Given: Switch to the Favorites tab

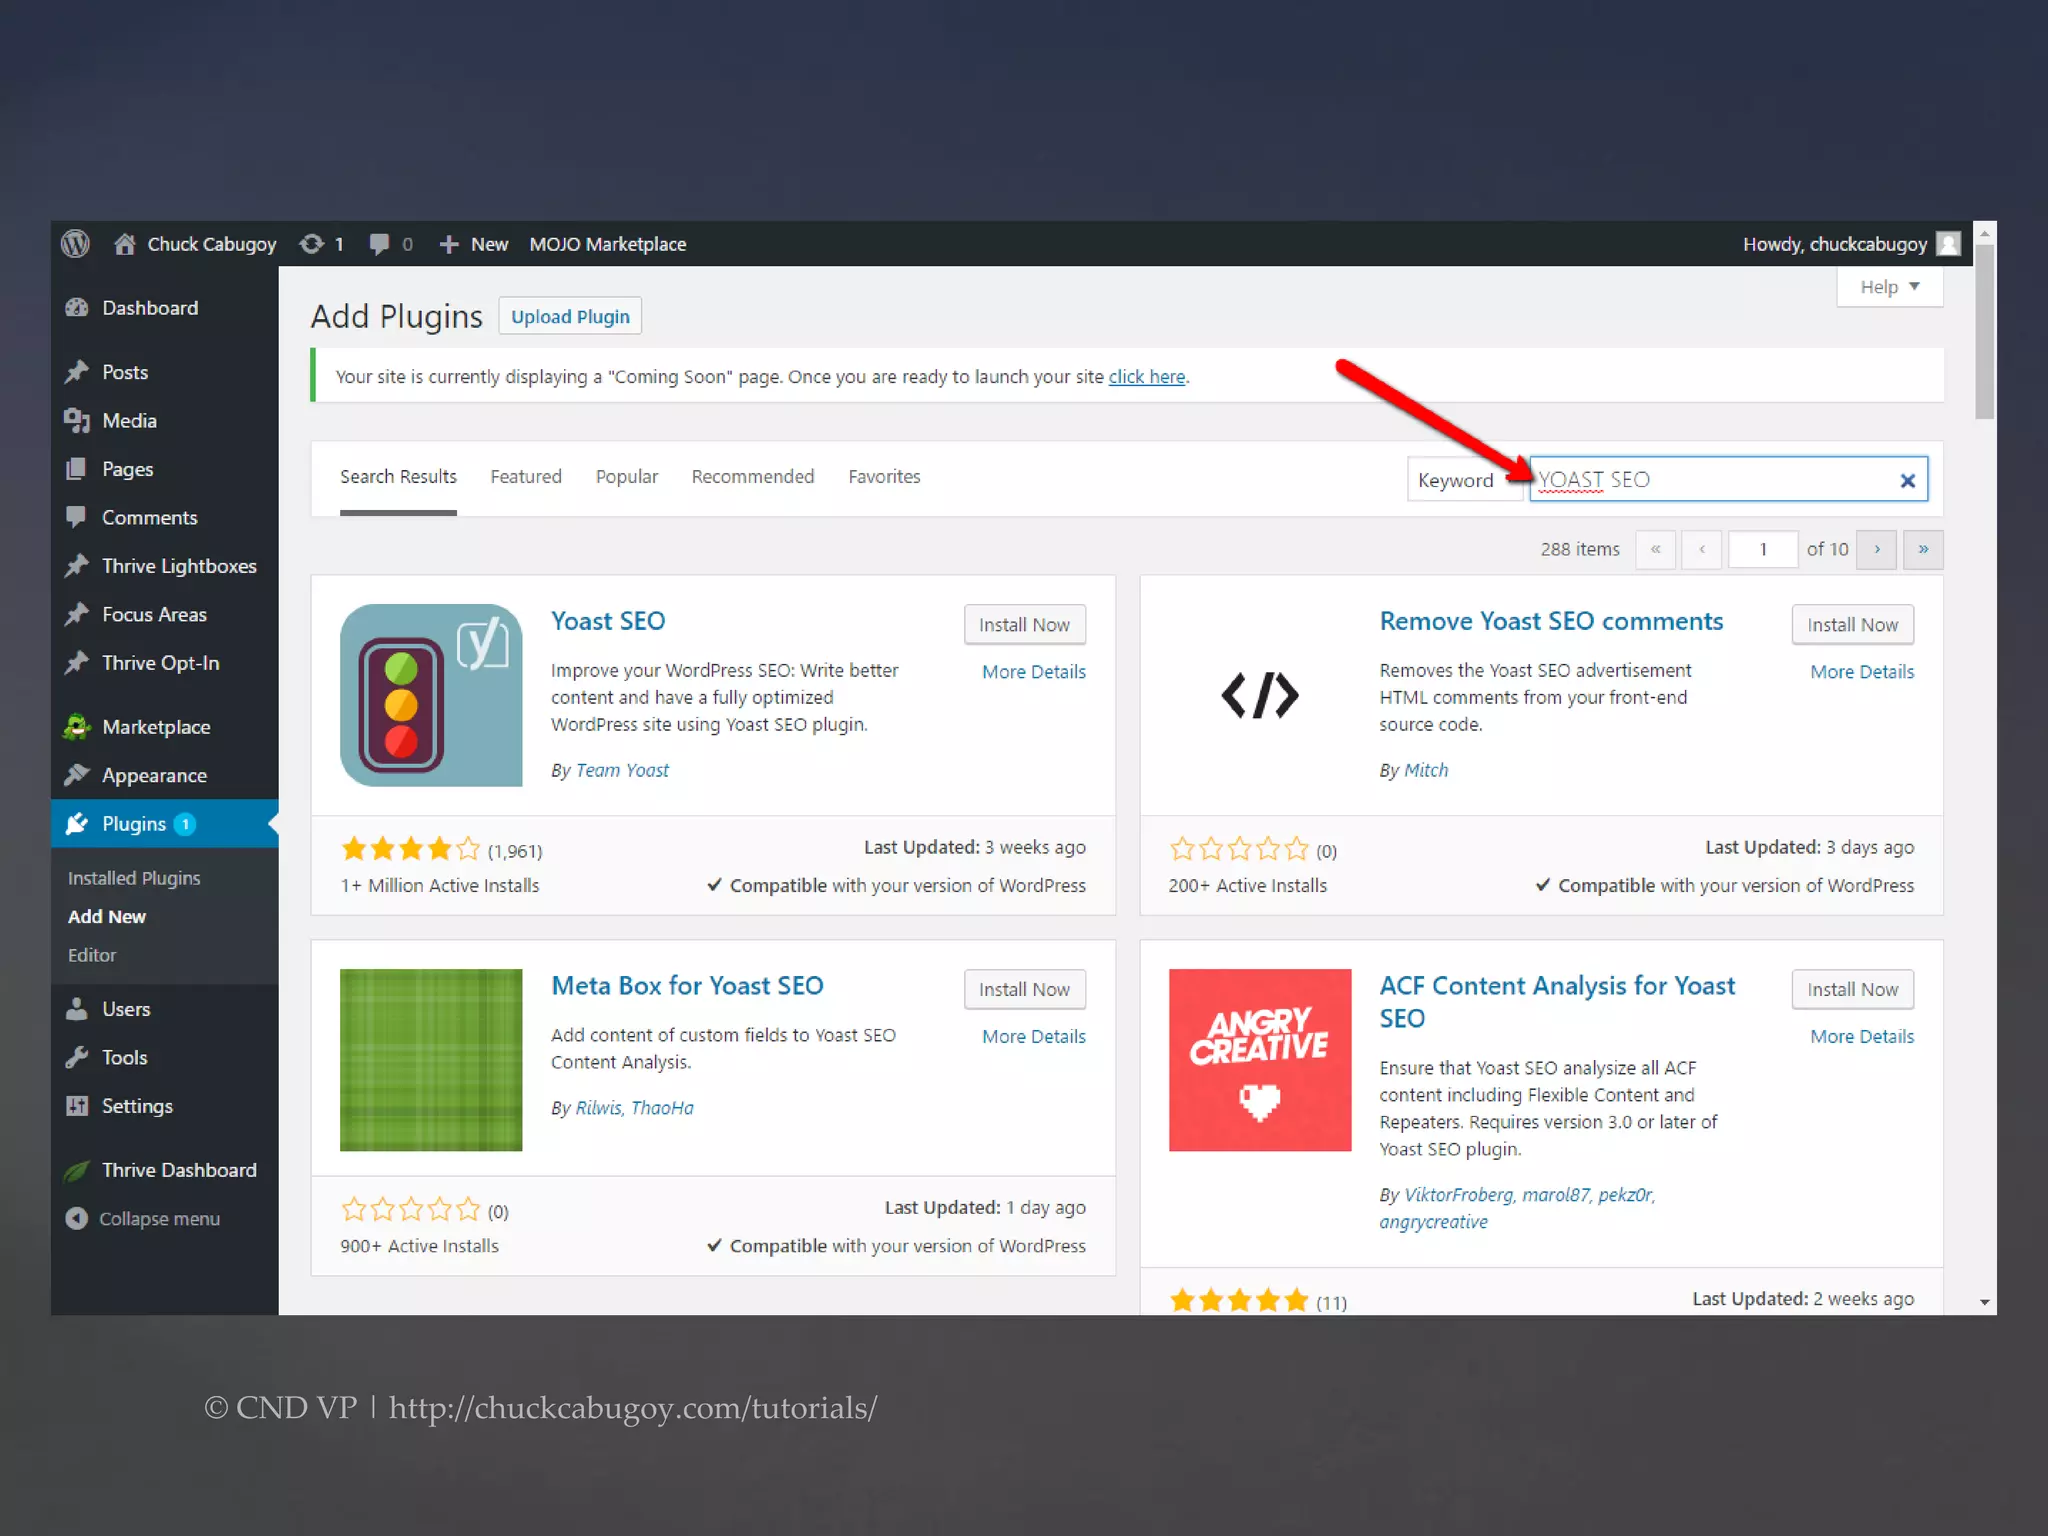Looking at the screenshot, I should (x=884, y=477).
